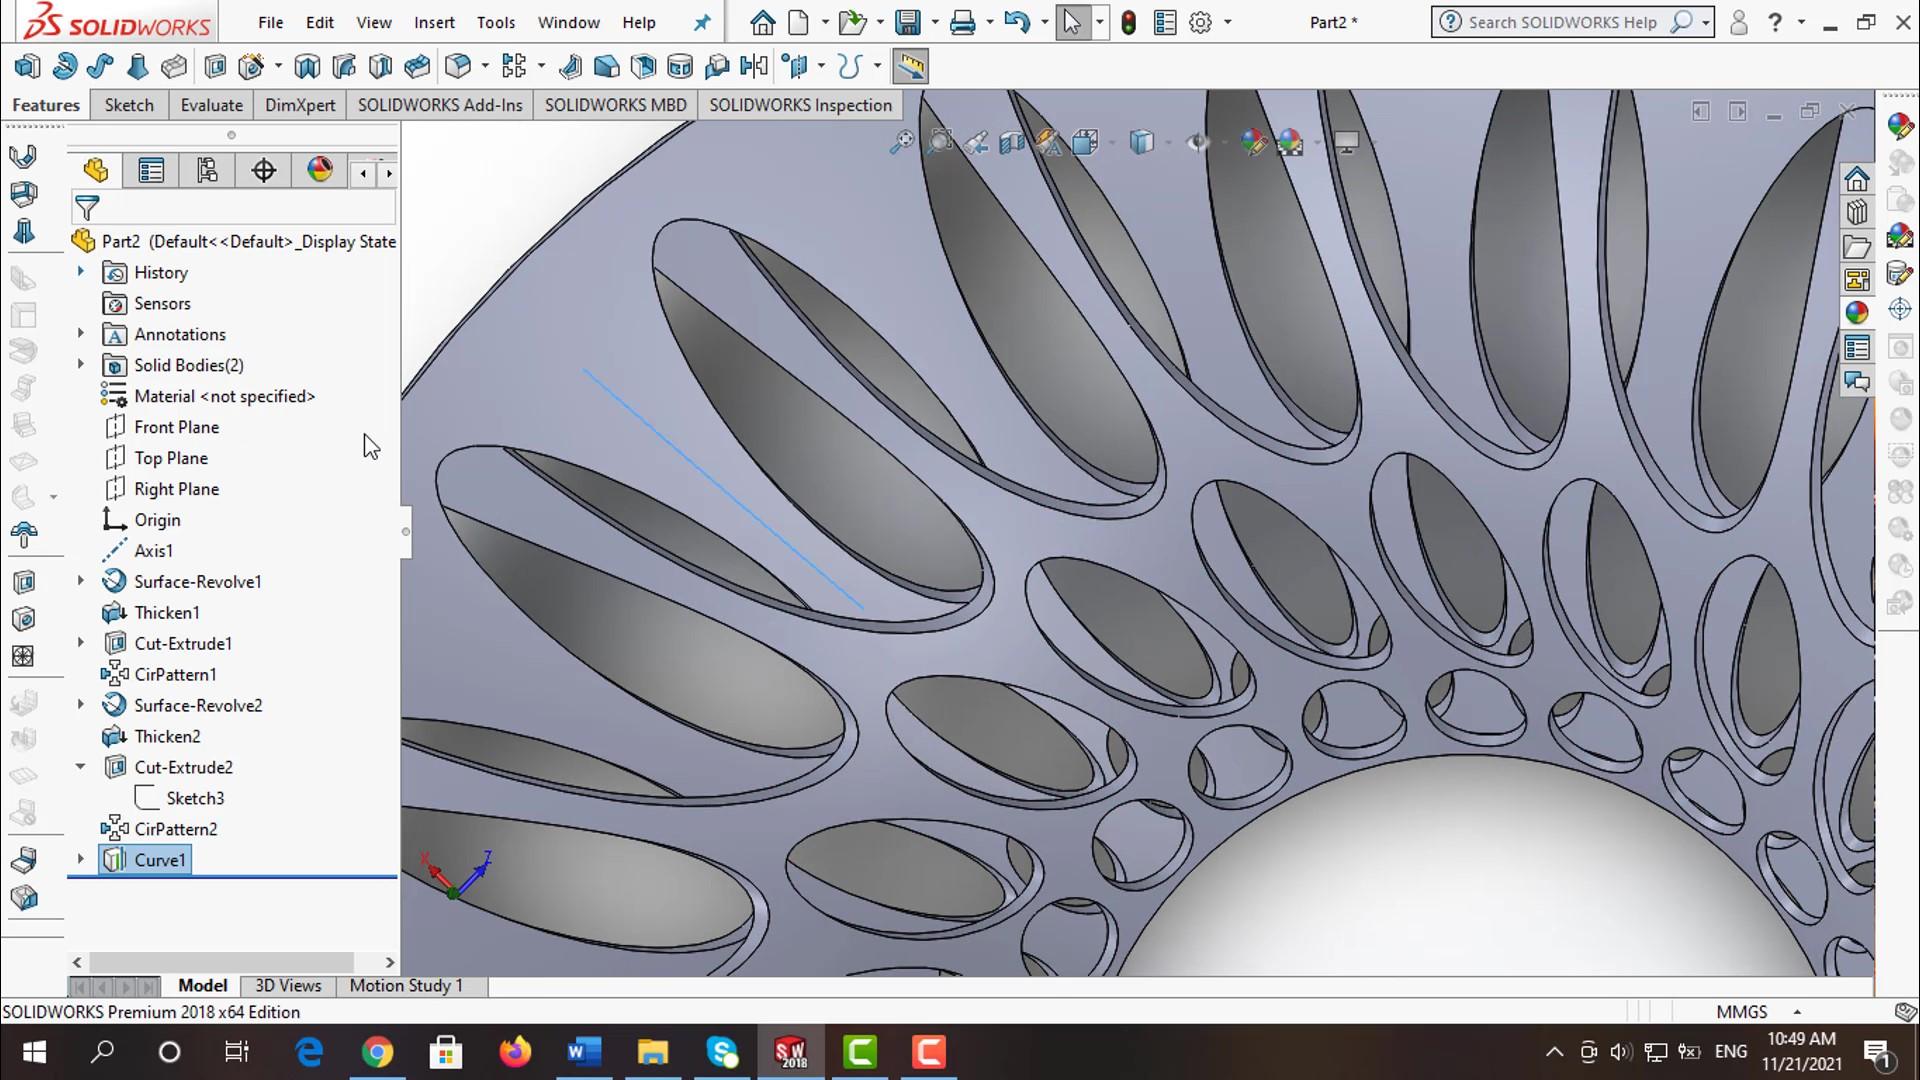Click the Curves tool icon

(x=850, y=67)
